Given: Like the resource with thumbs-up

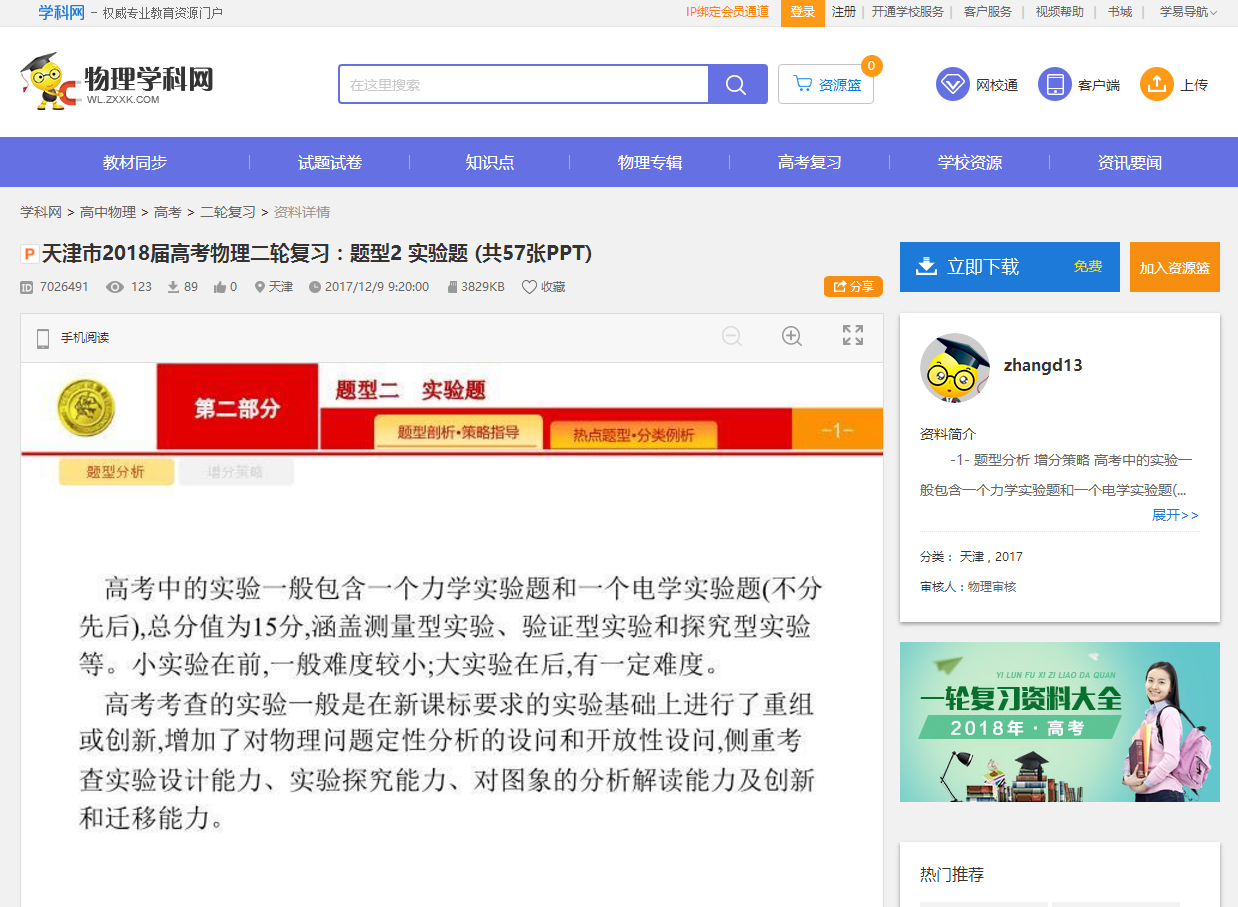Looking at the screenshot, I should tap(220, 287).
